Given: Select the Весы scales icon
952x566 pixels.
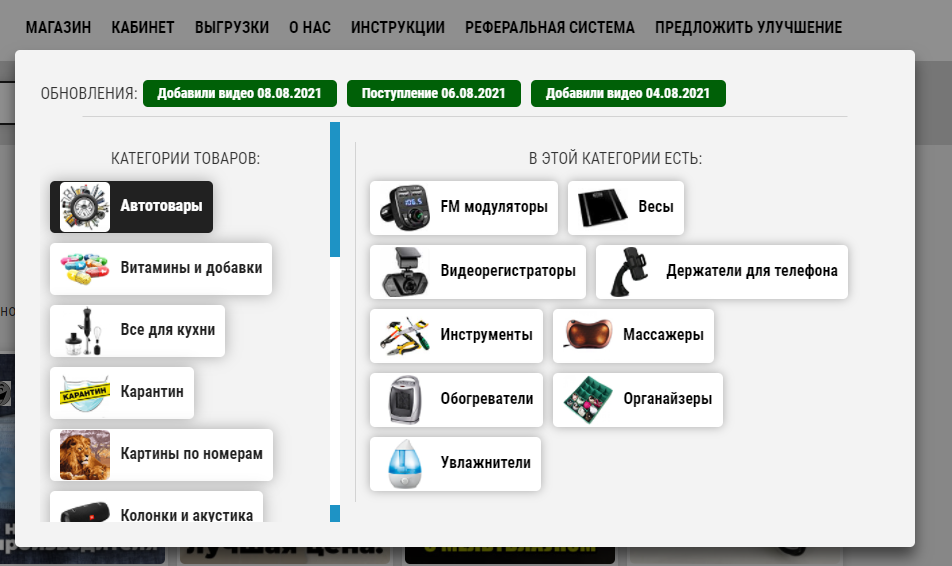Looking at the screenshot, I should coord(601,208).
